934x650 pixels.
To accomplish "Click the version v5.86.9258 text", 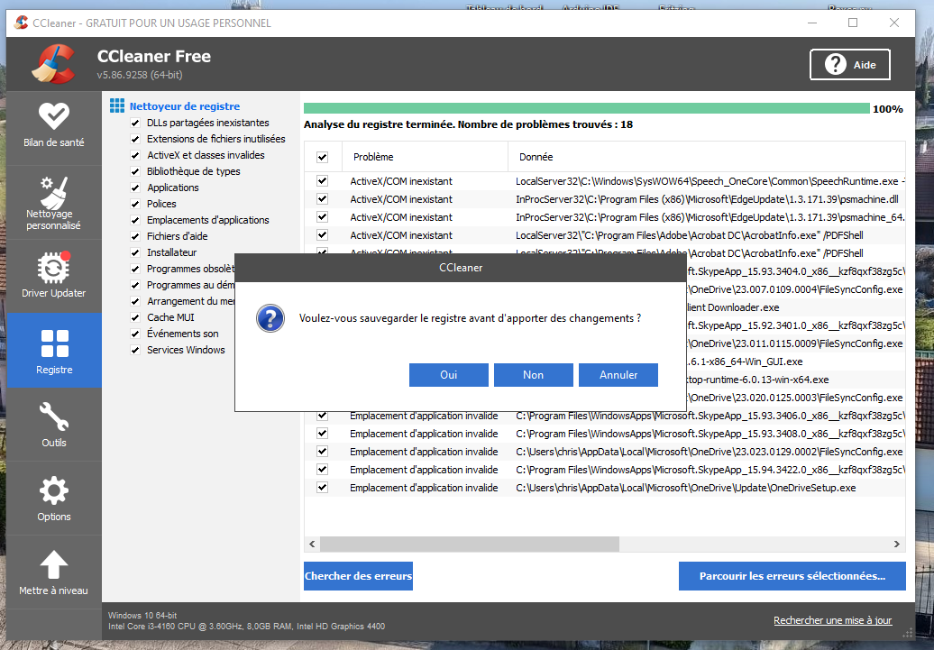I will pos(139,75).
